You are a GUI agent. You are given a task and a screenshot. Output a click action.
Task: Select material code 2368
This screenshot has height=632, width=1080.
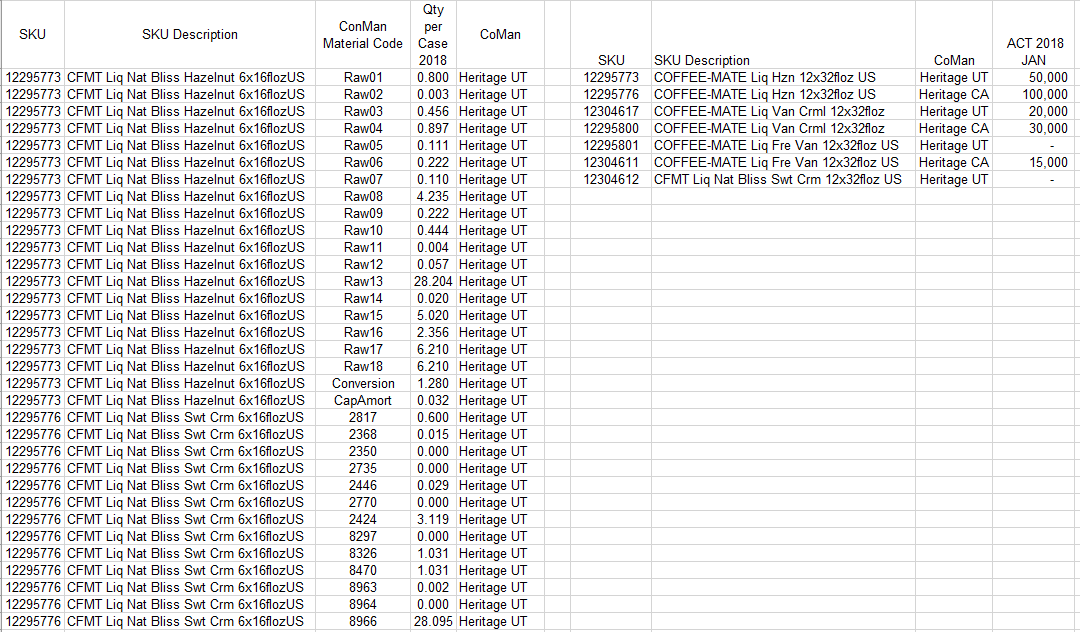pyautogui.click(x=363, y=434)
